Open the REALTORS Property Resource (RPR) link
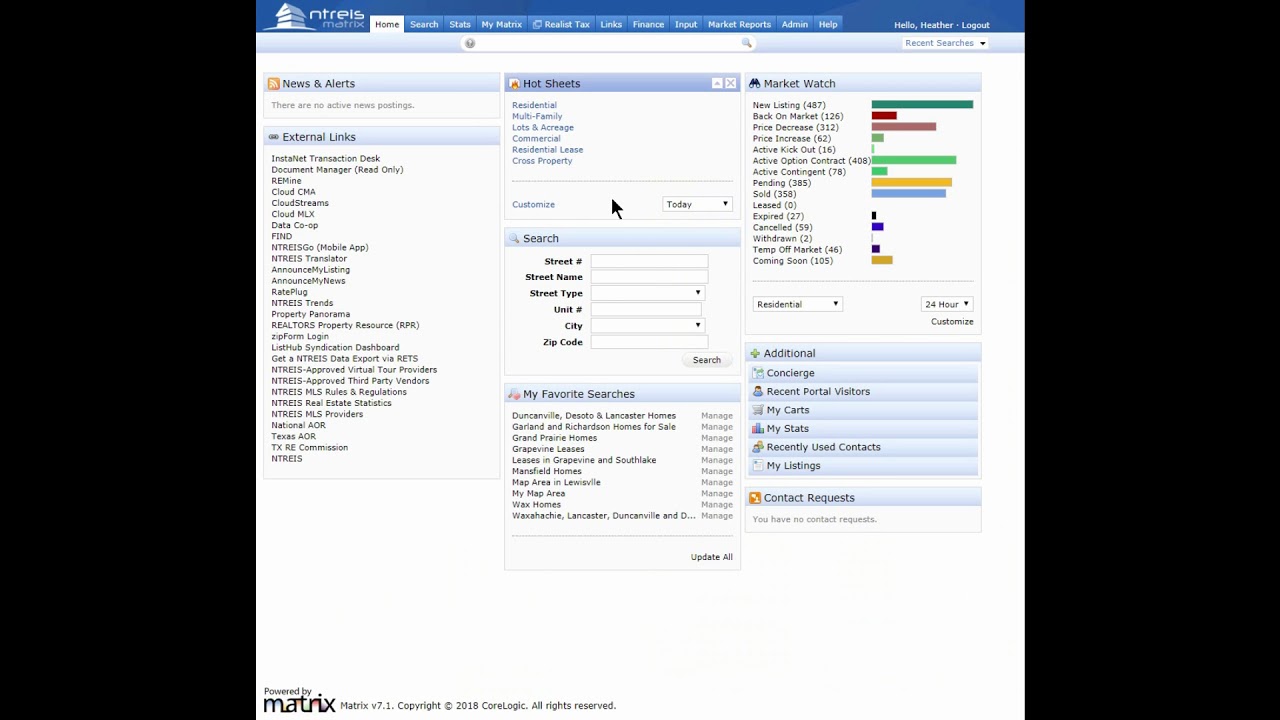 [345, 325]
